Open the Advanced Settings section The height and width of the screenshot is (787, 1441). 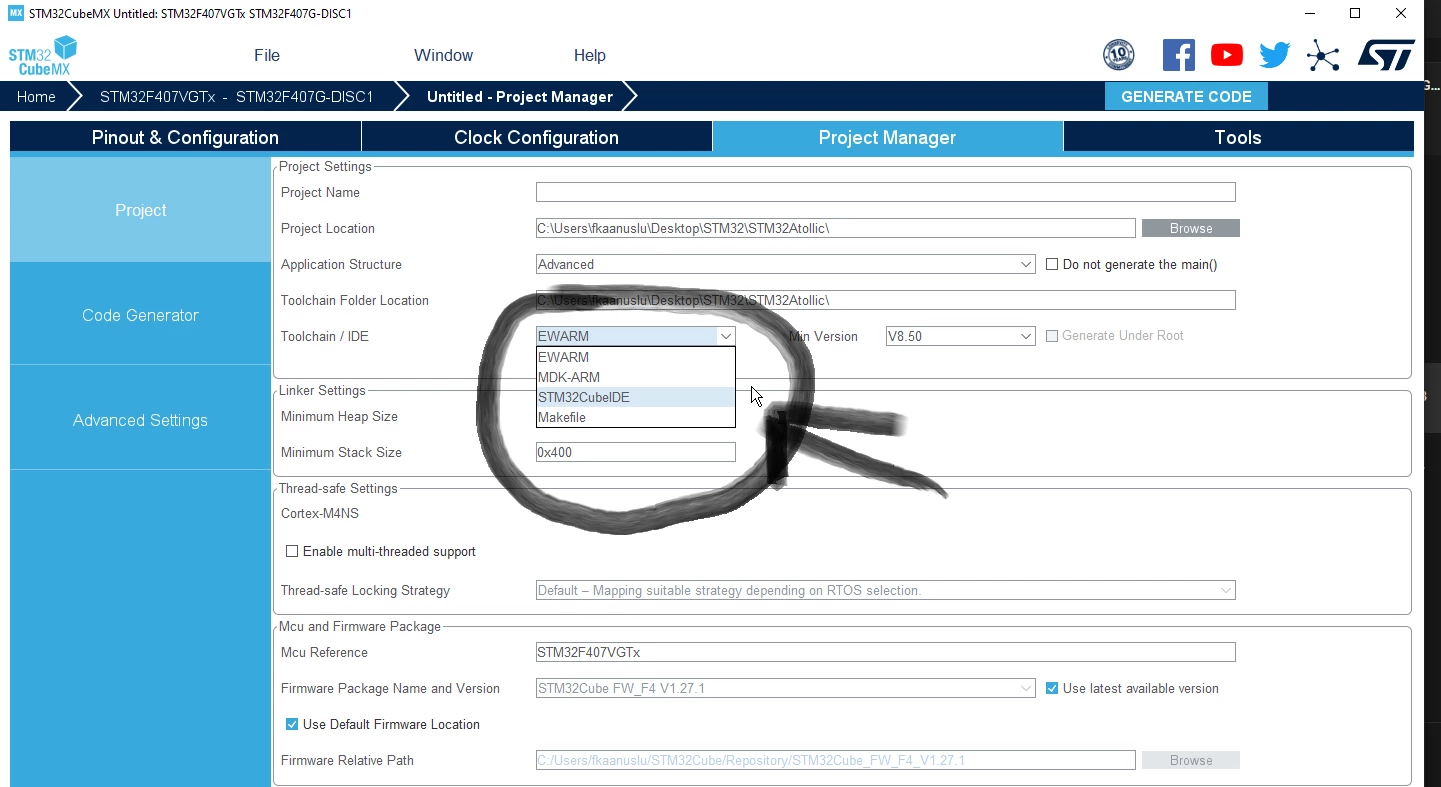[x=141, y=420]
